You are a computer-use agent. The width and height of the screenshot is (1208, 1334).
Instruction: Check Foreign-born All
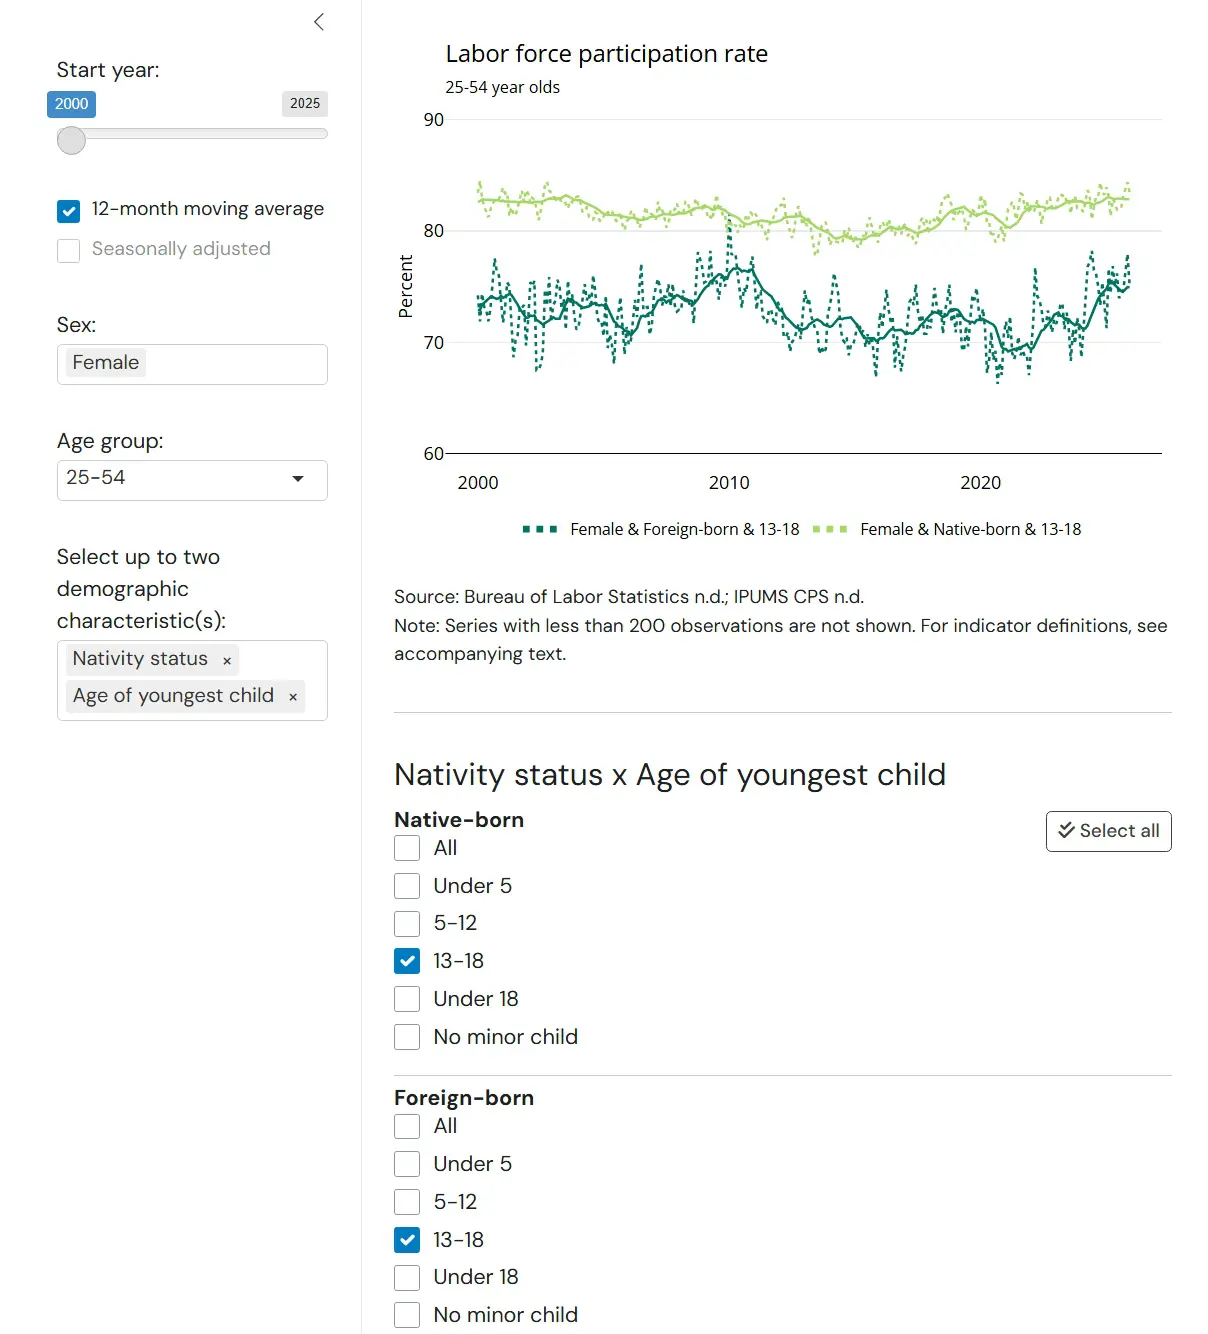(407, 1126)
